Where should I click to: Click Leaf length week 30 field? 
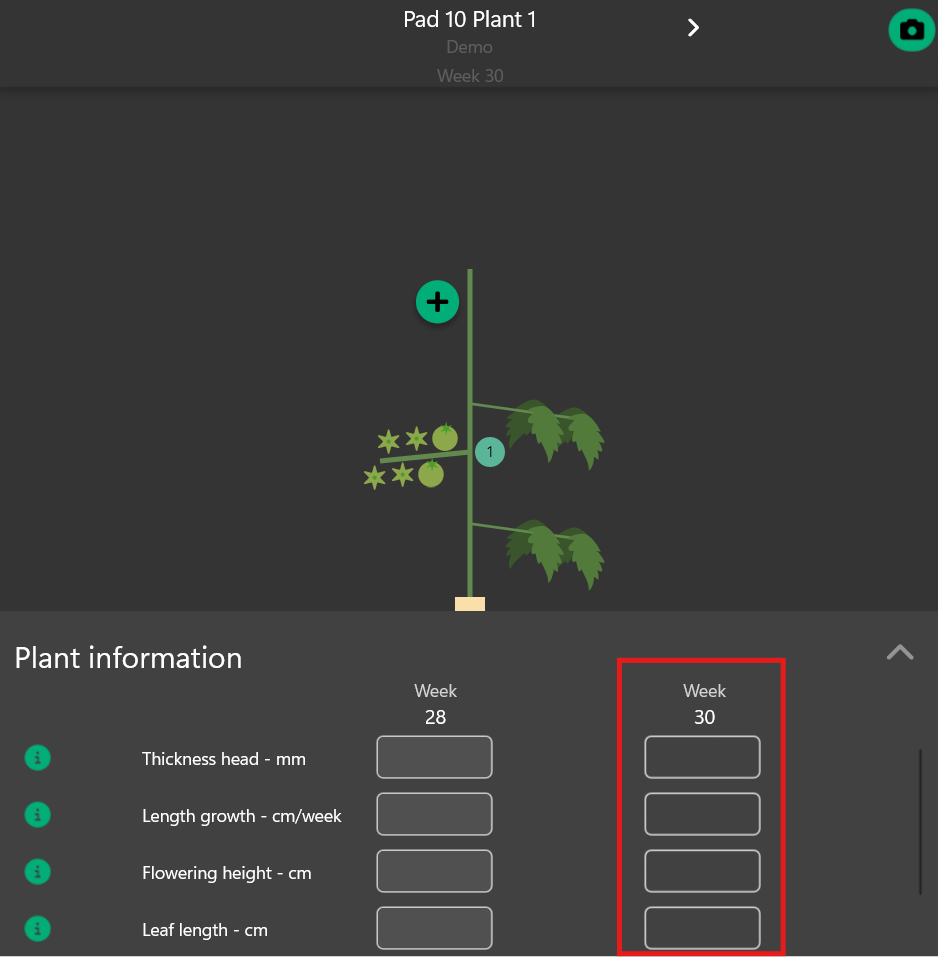coord(702,928)
